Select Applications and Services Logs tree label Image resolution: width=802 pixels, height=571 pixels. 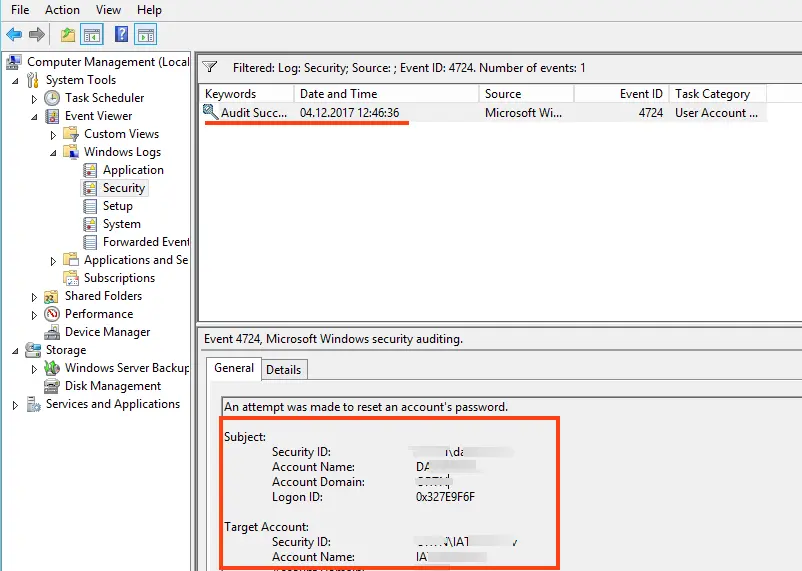(x=136, y=260)
